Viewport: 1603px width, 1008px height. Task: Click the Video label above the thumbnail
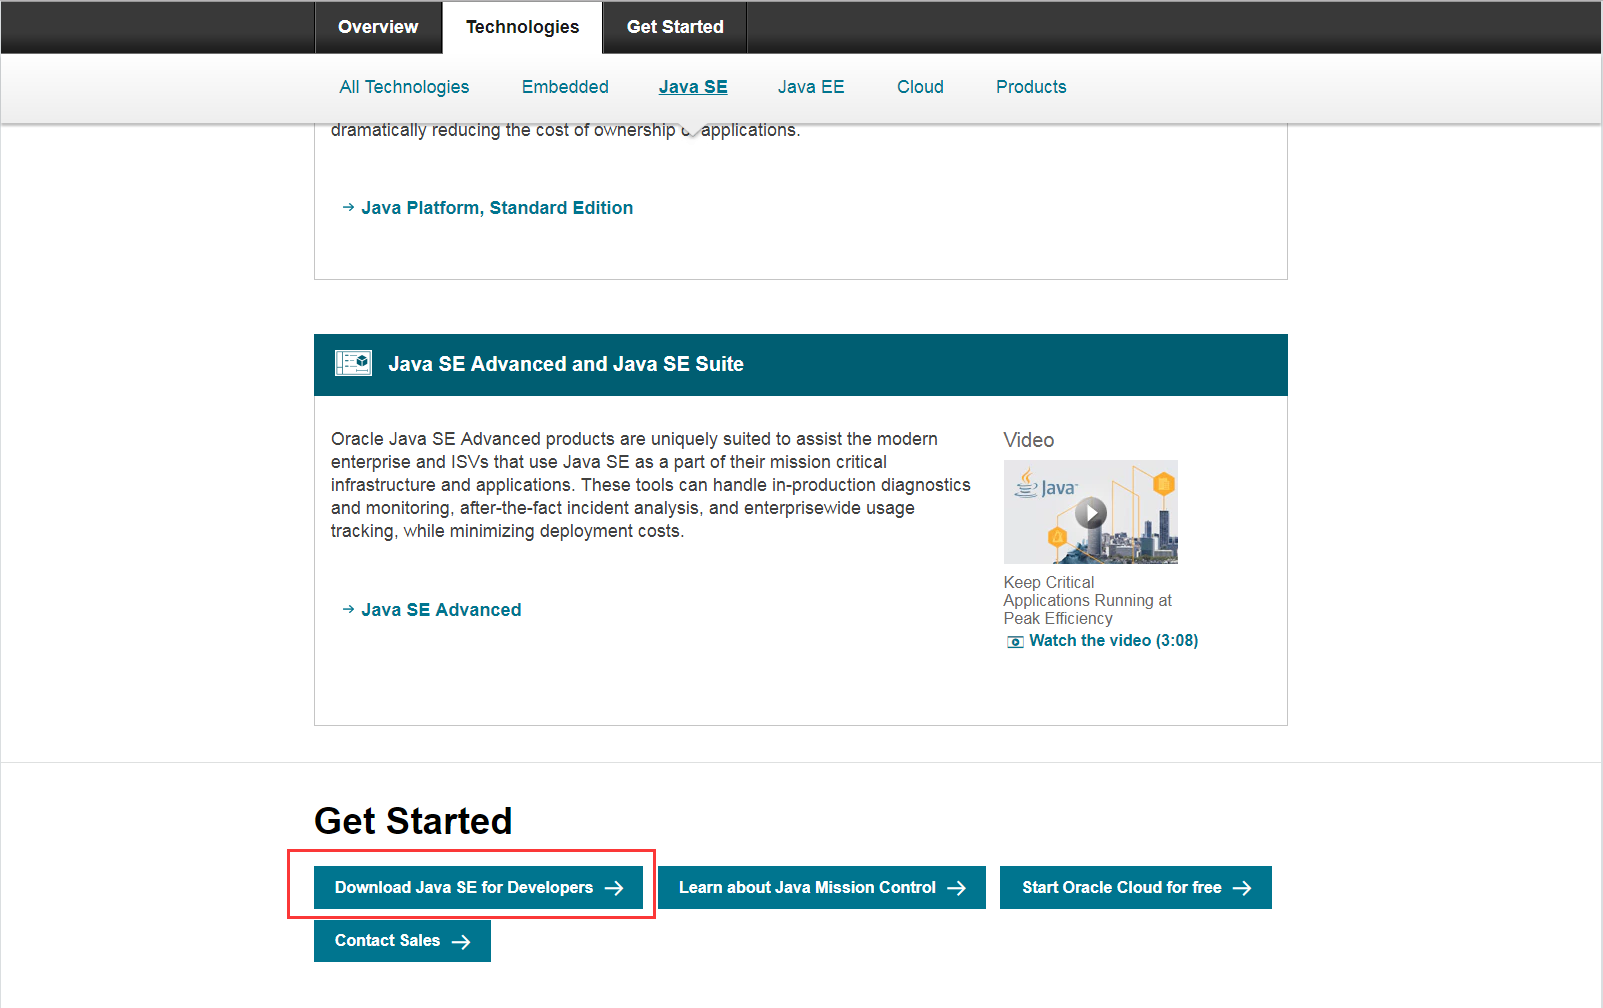[x=1029, y=440]
